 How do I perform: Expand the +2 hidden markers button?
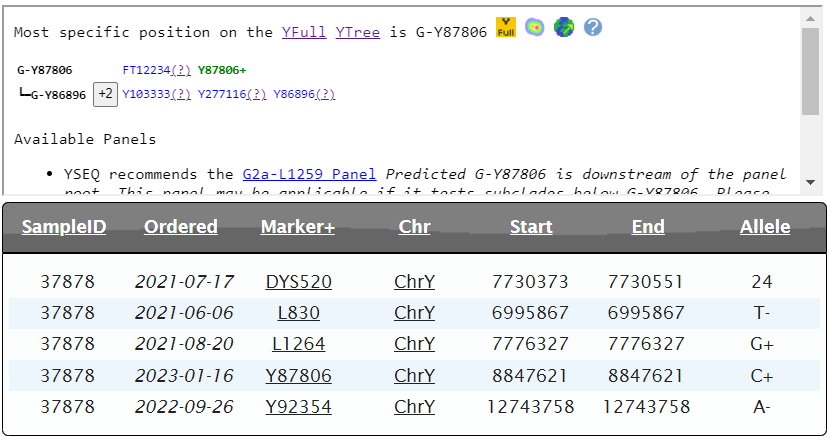point(105,94)
